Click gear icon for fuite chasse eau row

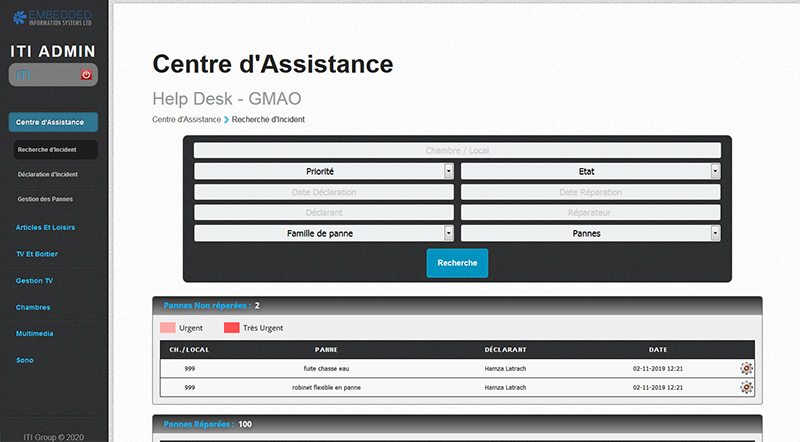746,369
